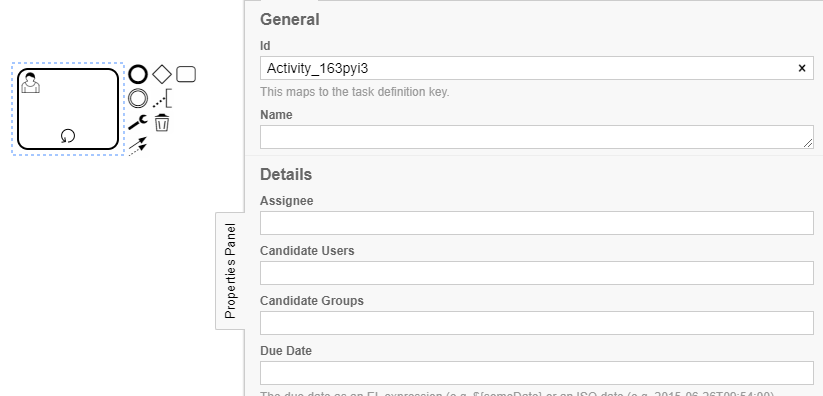This screenshot has width=823, height=396.
Task: Open the wrench change-type menu
Action: click(138, 123)
